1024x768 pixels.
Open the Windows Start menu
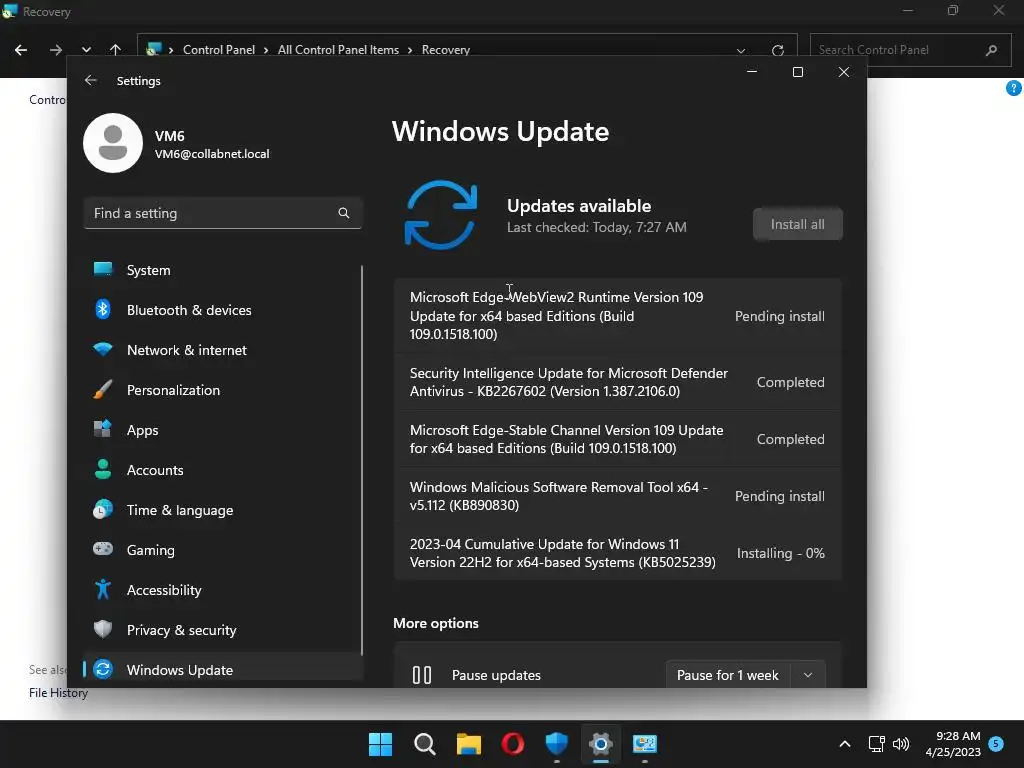tap(380, 744)
